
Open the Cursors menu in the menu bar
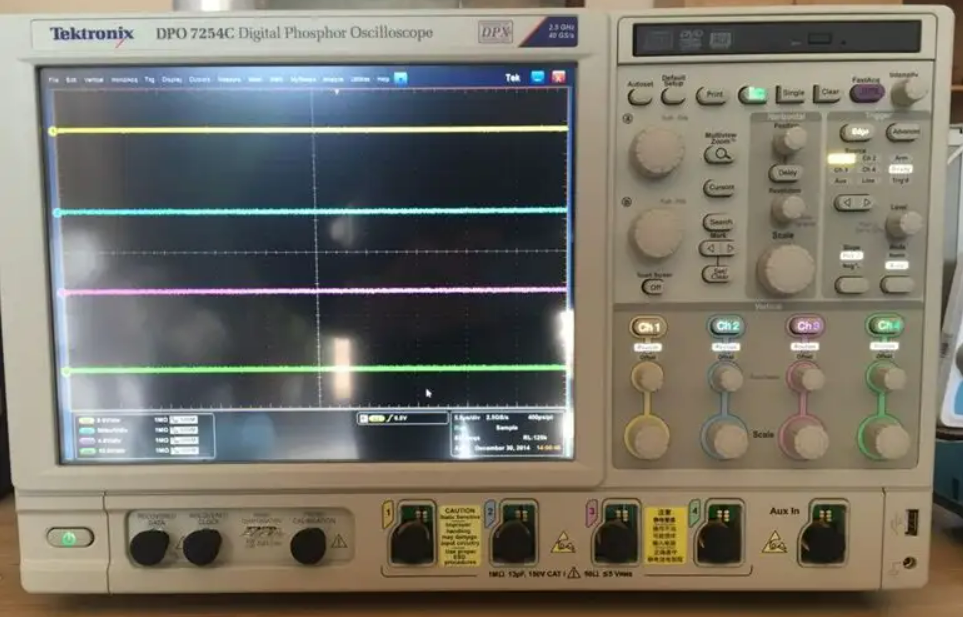pyautogui.click(x=200, y=80)
